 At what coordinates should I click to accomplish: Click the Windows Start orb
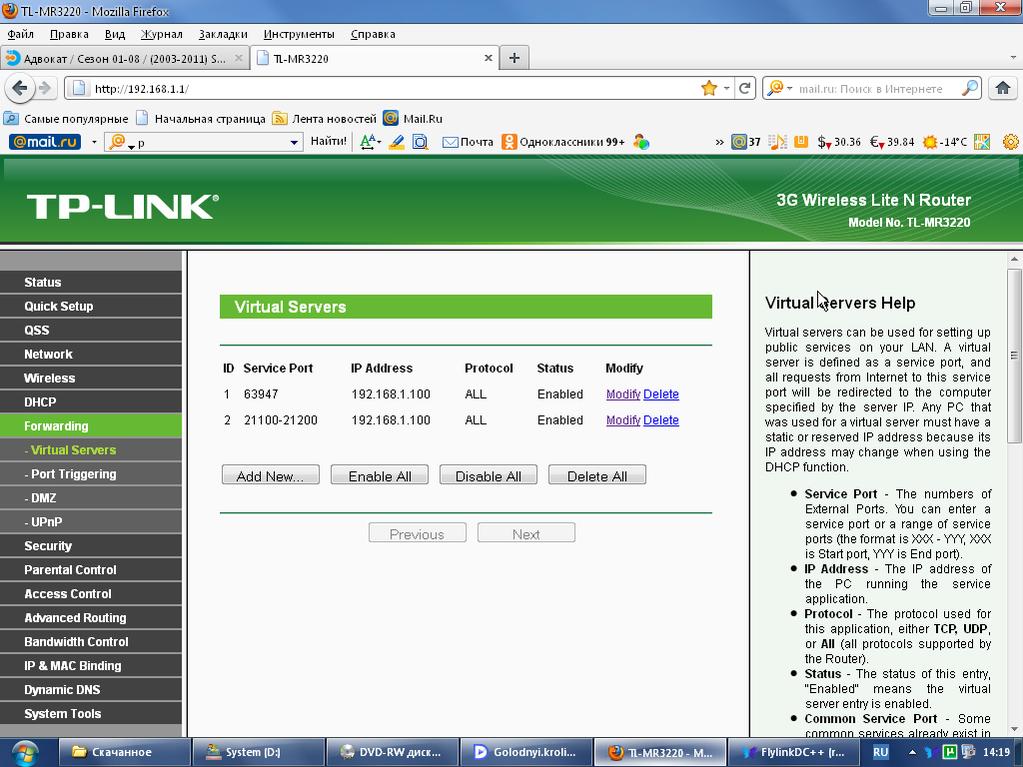point(24,752)
